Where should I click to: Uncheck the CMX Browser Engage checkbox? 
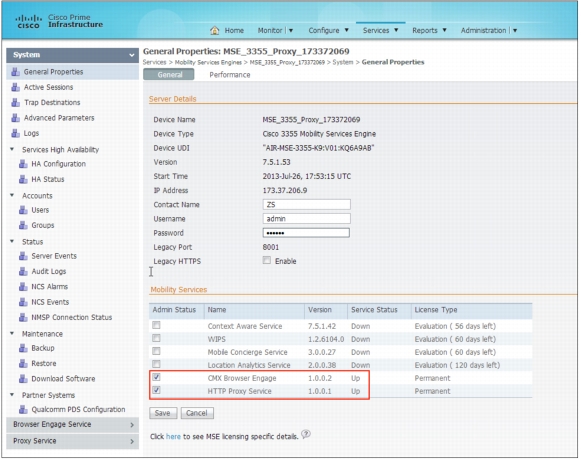coord(156,378)
